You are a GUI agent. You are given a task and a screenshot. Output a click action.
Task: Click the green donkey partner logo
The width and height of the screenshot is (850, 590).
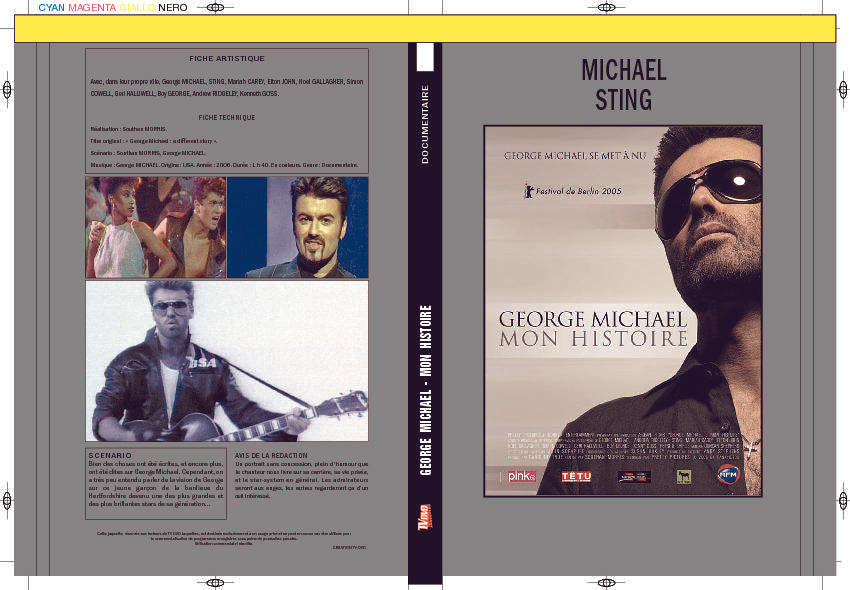(684, 478)
